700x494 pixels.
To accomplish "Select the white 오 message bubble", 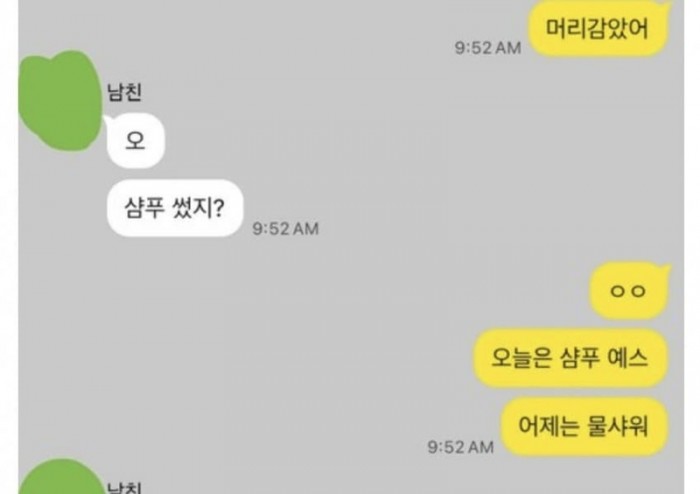I will click(x=136, y=141).
